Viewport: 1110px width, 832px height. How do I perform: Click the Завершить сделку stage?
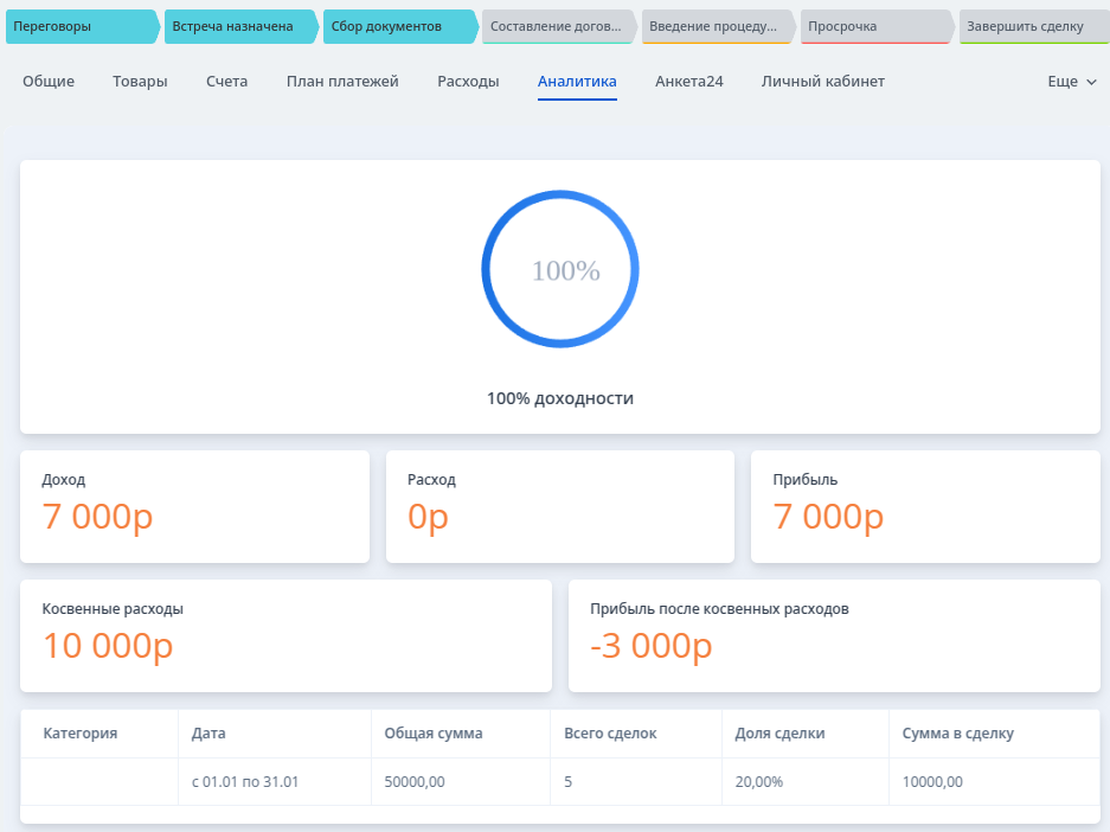(1030, 27)
